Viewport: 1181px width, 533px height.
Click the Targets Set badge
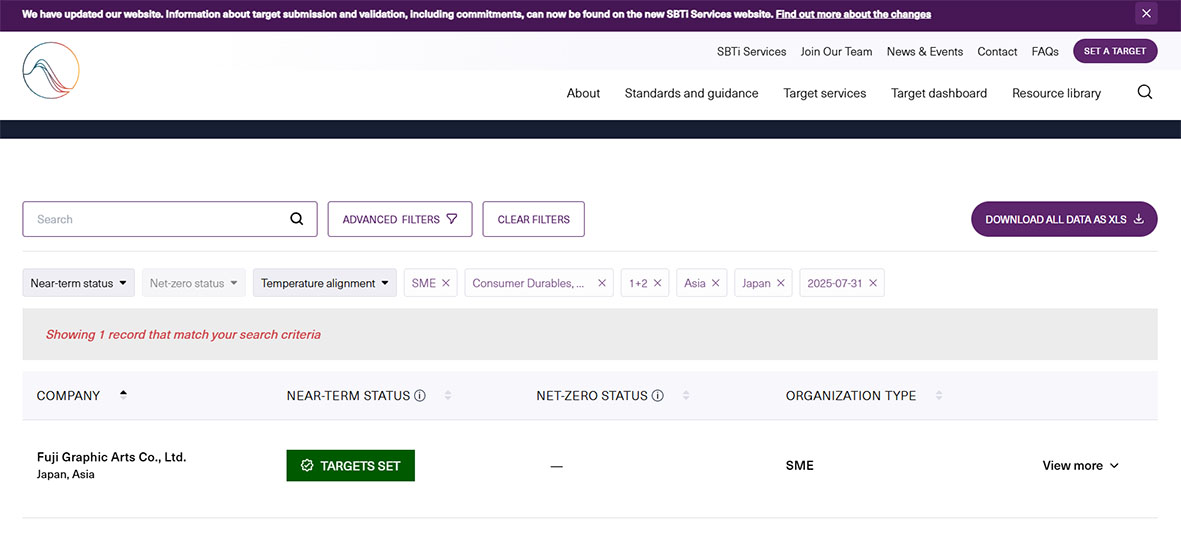point(350,465)
